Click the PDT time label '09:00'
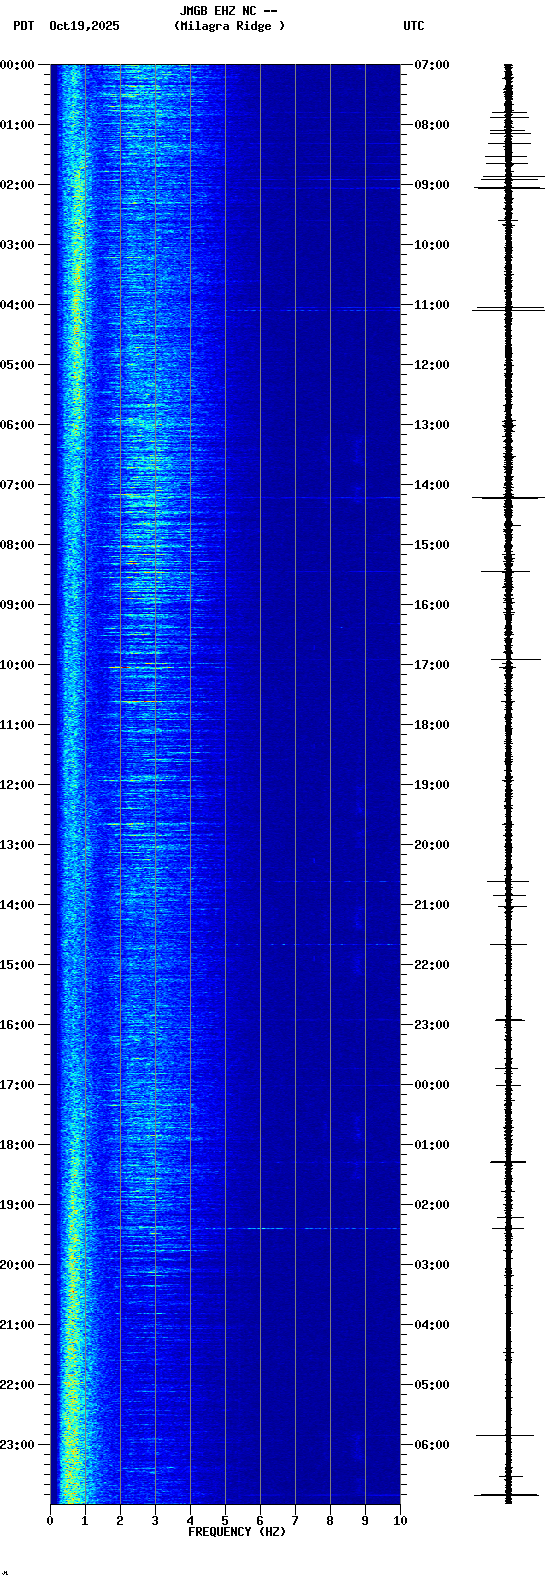Screen dimensions: 552x1584 17,605
